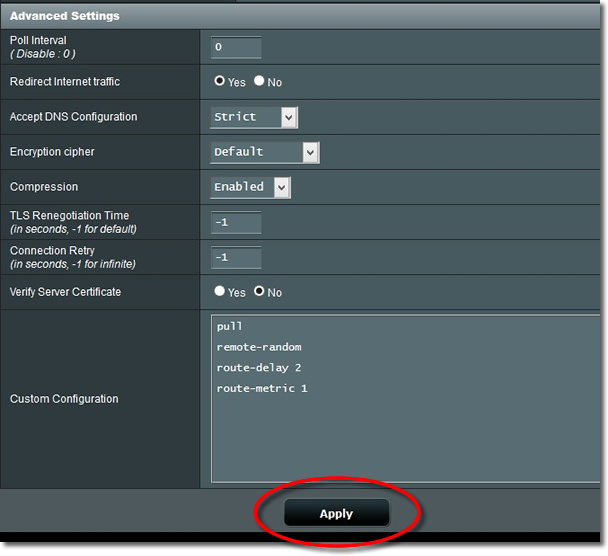This screenshot has width=608, height=556.
Task: Click the Verify Server Certificate label
Action: coord(65,292)
